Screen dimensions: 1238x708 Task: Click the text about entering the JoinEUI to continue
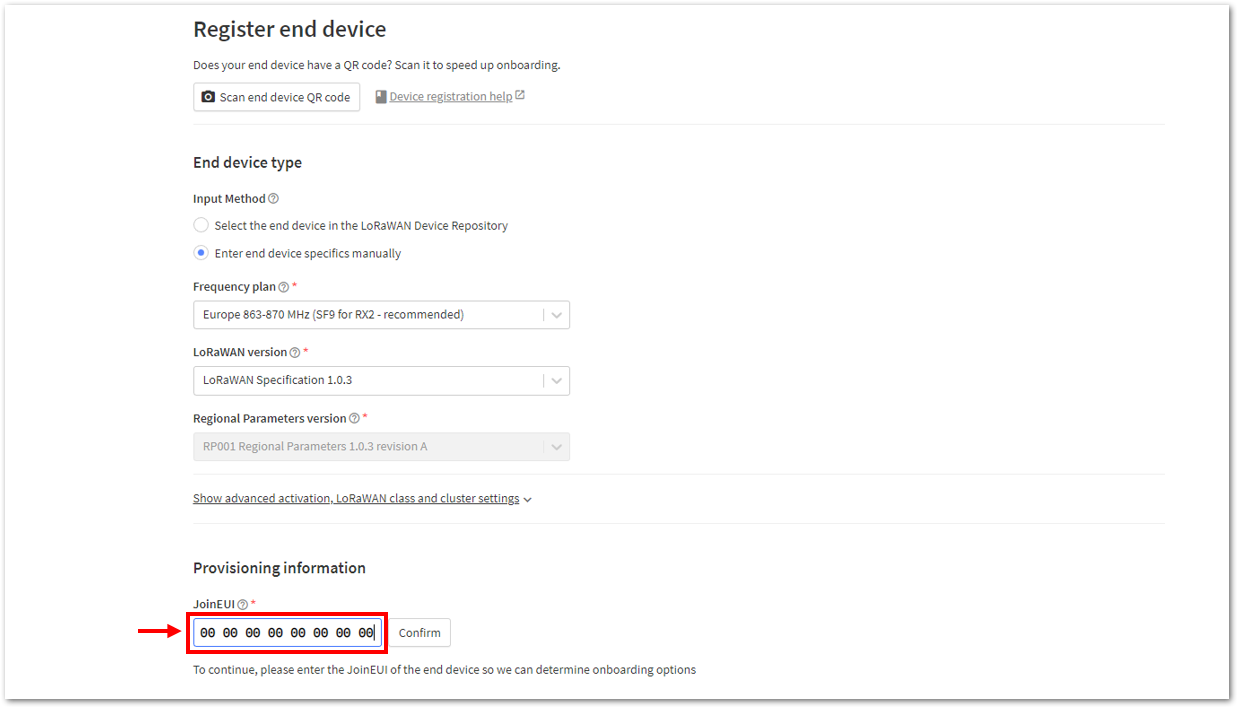tap(444, 669)
